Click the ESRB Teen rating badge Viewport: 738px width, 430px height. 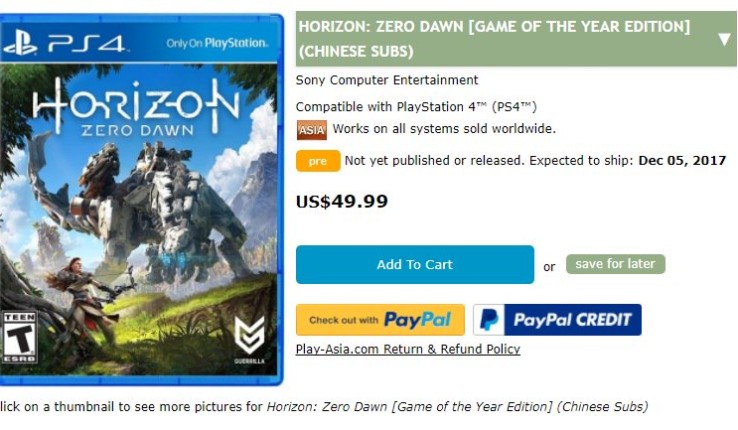tap(17, 340)
